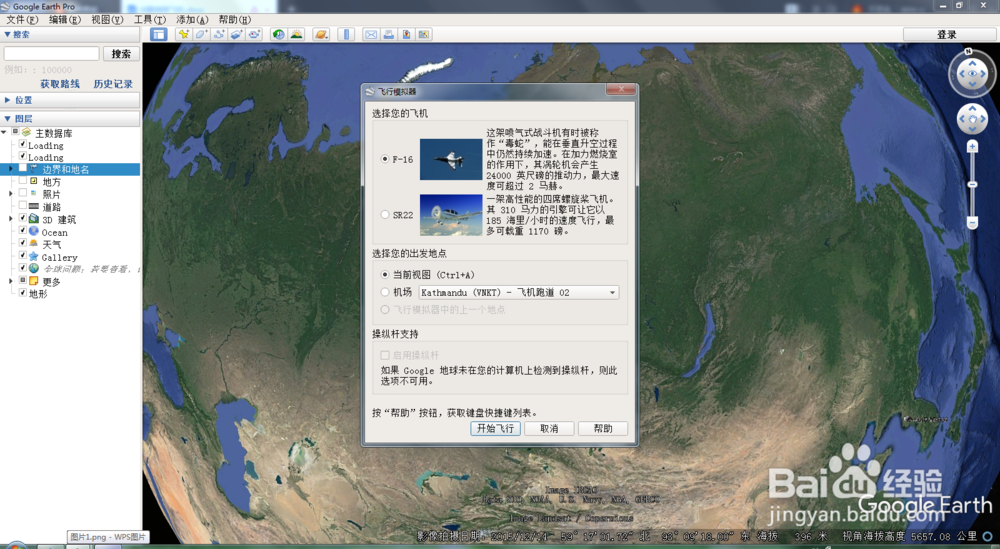Toggle the sidebar visibility toolbar icon
Viewport: 1000px width, 549px height.
[158, 34]
